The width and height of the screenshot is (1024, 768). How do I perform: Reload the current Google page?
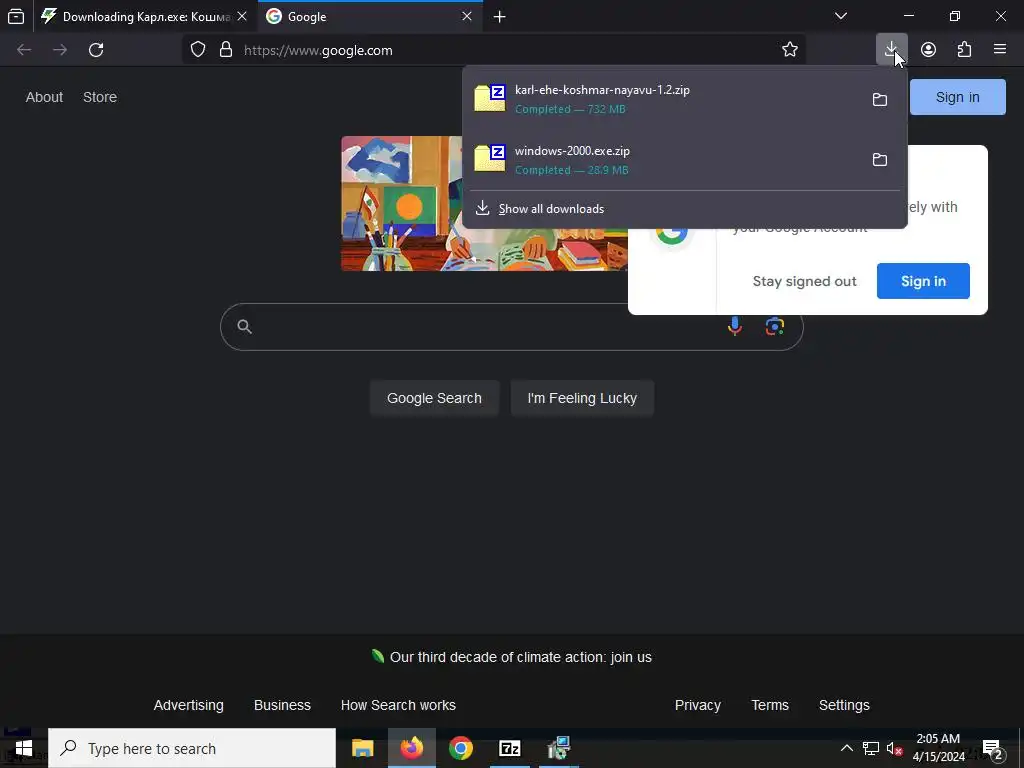tap(96, 50)
